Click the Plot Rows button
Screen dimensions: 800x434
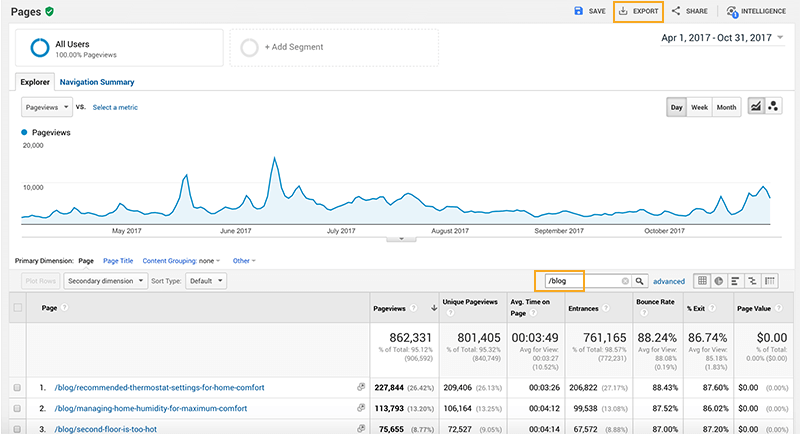[x=40, y=281]
